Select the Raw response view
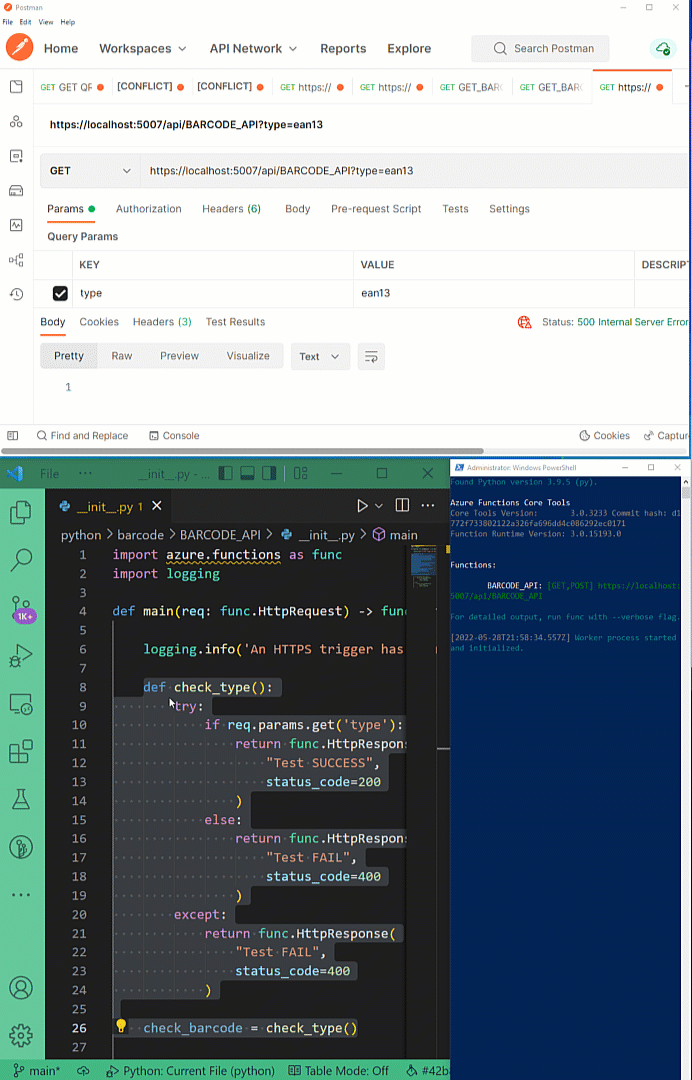Image resolution: width=692 pixels, height=1080 pixels. (x=122, y=356)
